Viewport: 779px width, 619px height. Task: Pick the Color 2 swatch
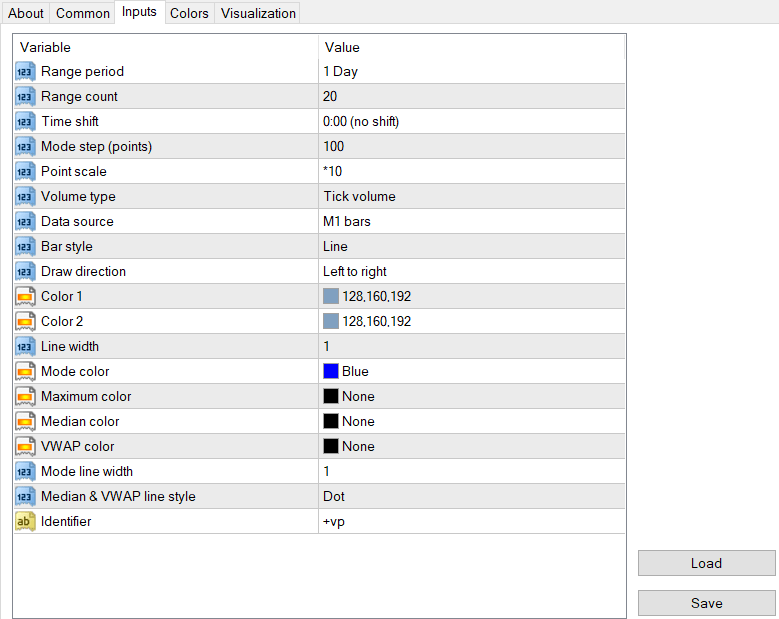click(x=331, y=321)
